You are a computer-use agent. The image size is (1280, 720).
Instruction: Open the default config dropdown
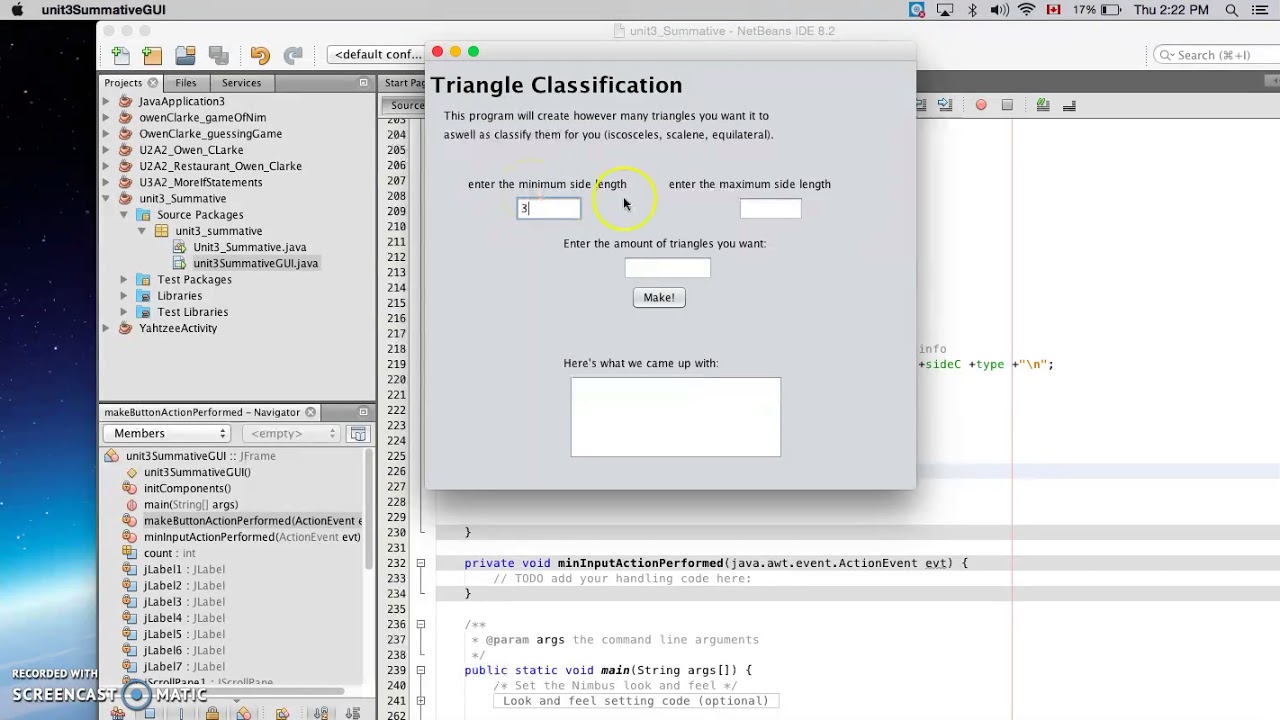point(378,54)
